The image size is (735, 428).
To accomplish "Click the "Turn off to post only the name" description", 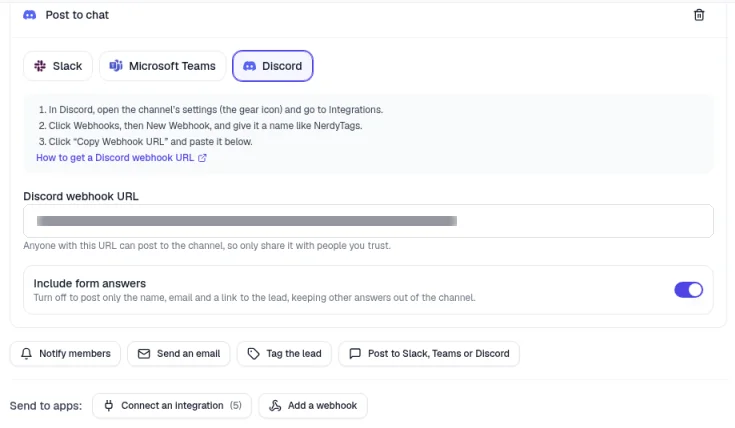I will (255, 298).
